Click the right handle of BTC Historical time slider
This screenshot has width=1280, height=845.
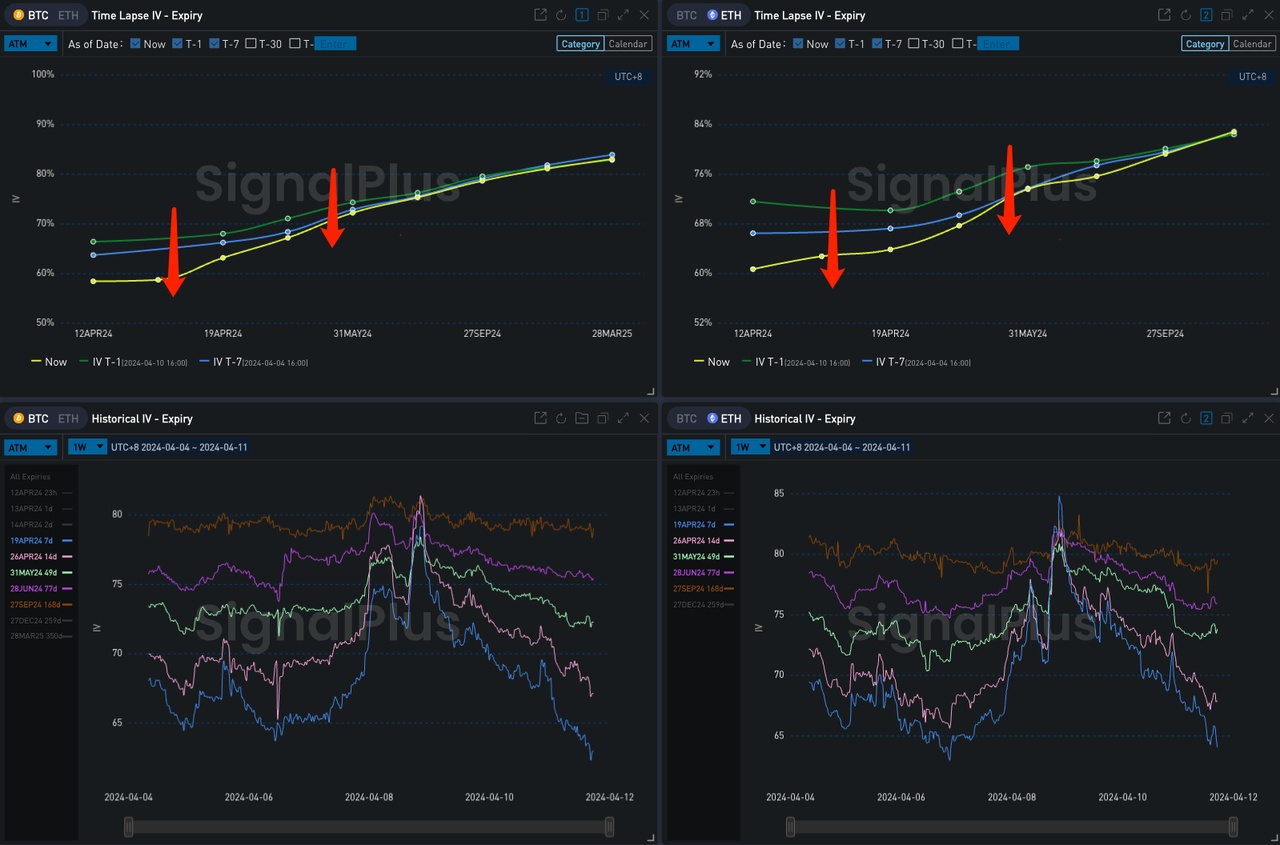click(x=609, y=827)
